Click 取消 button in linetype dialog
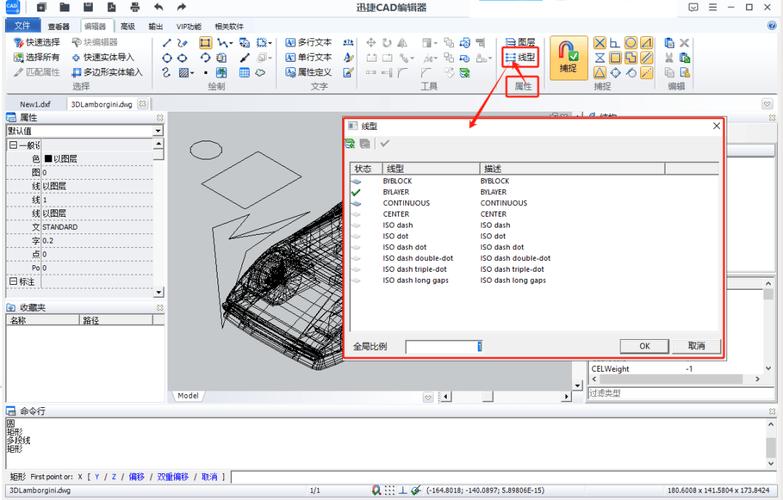The image size is (783, 500). click(x=696, y=346)
